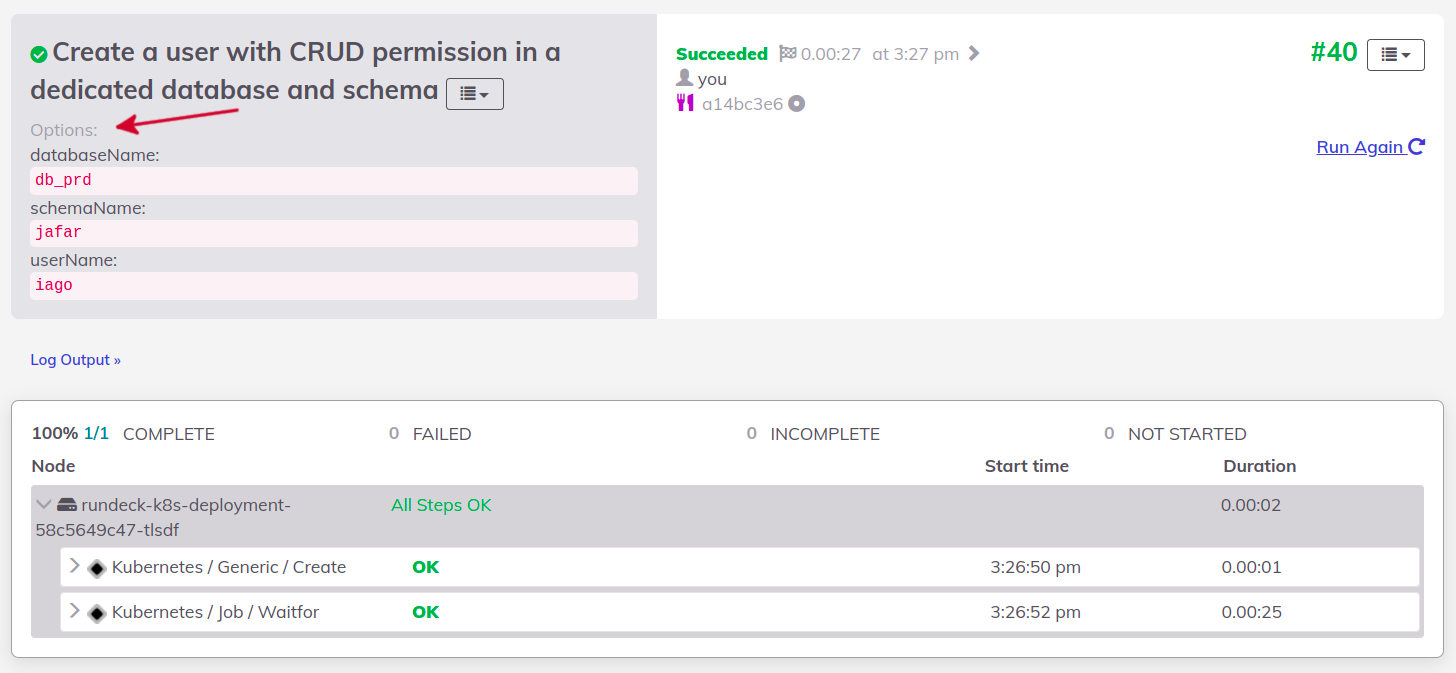Open the execution #40 actions dropdown

tap(1395, 55)
